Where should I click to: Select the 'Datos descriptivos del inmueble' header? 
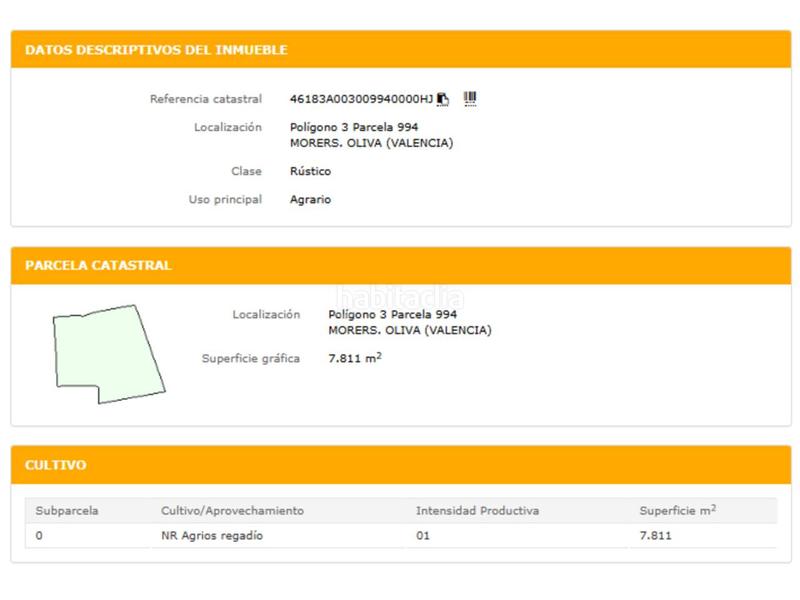pos(156,50)
